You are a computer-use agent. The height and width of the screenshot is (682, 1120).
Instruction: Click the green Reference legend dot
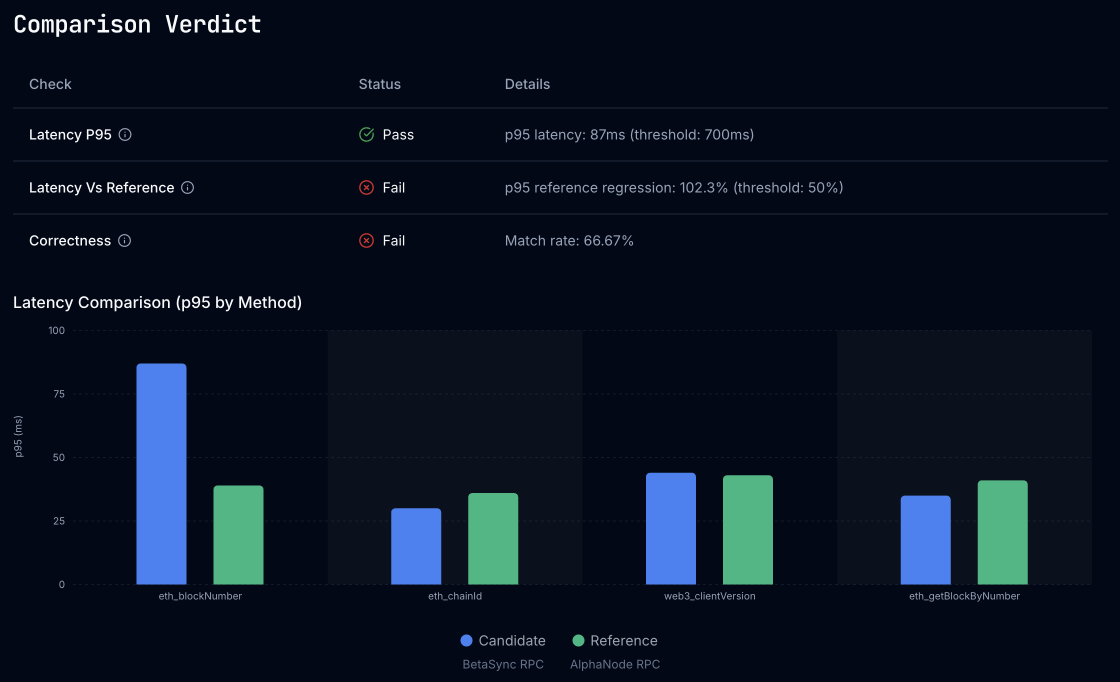(579, 641)
